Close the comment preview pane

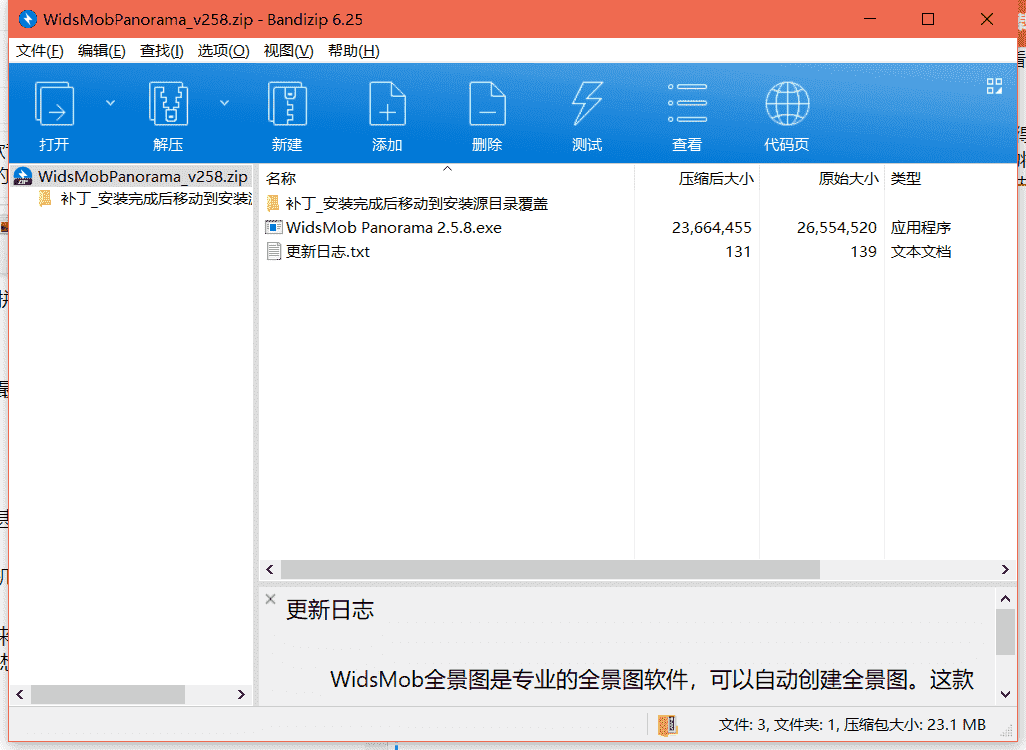click(x=270, y=599)
